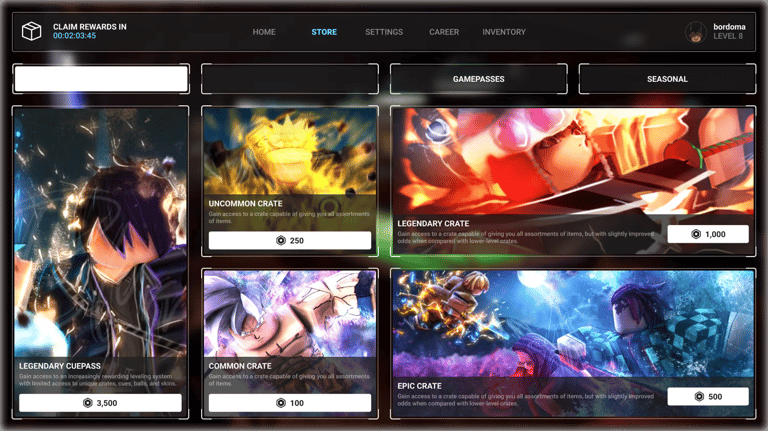768x431 pixels.
Task: Click the LEGENDARY CUEPASS title
Action: pos(60,366)
